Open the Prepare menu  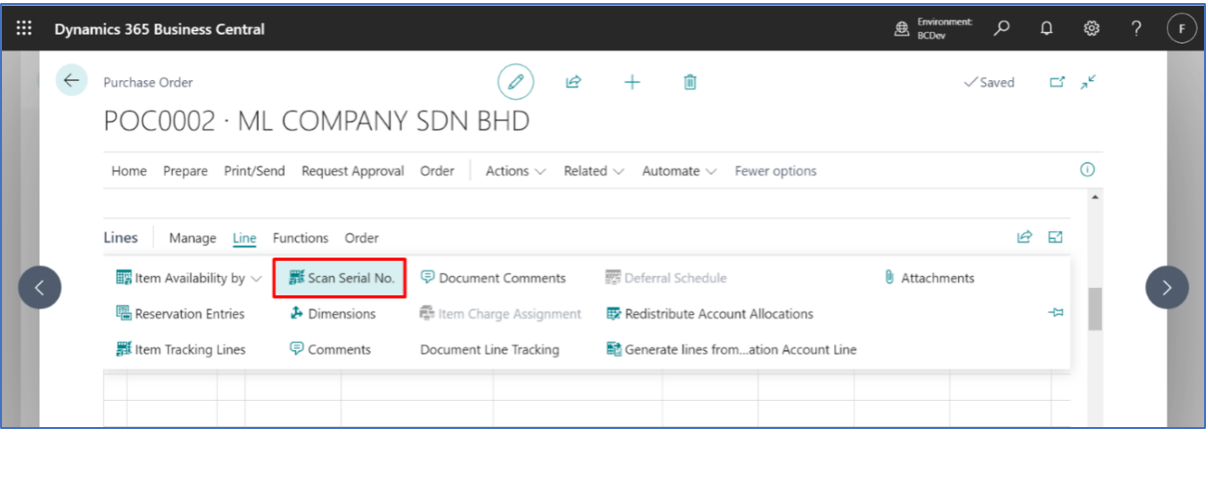coord(185,171)
